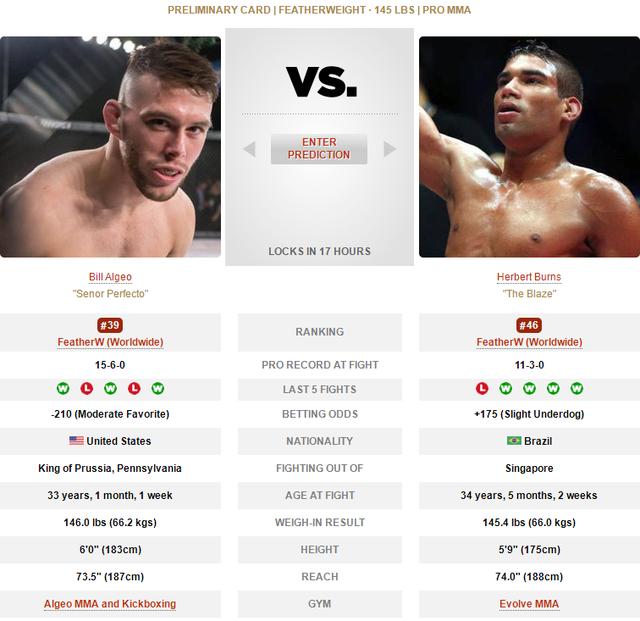Click Herbert Burns' red L result icon
640x621 pixels.
(x=482, y=388)
